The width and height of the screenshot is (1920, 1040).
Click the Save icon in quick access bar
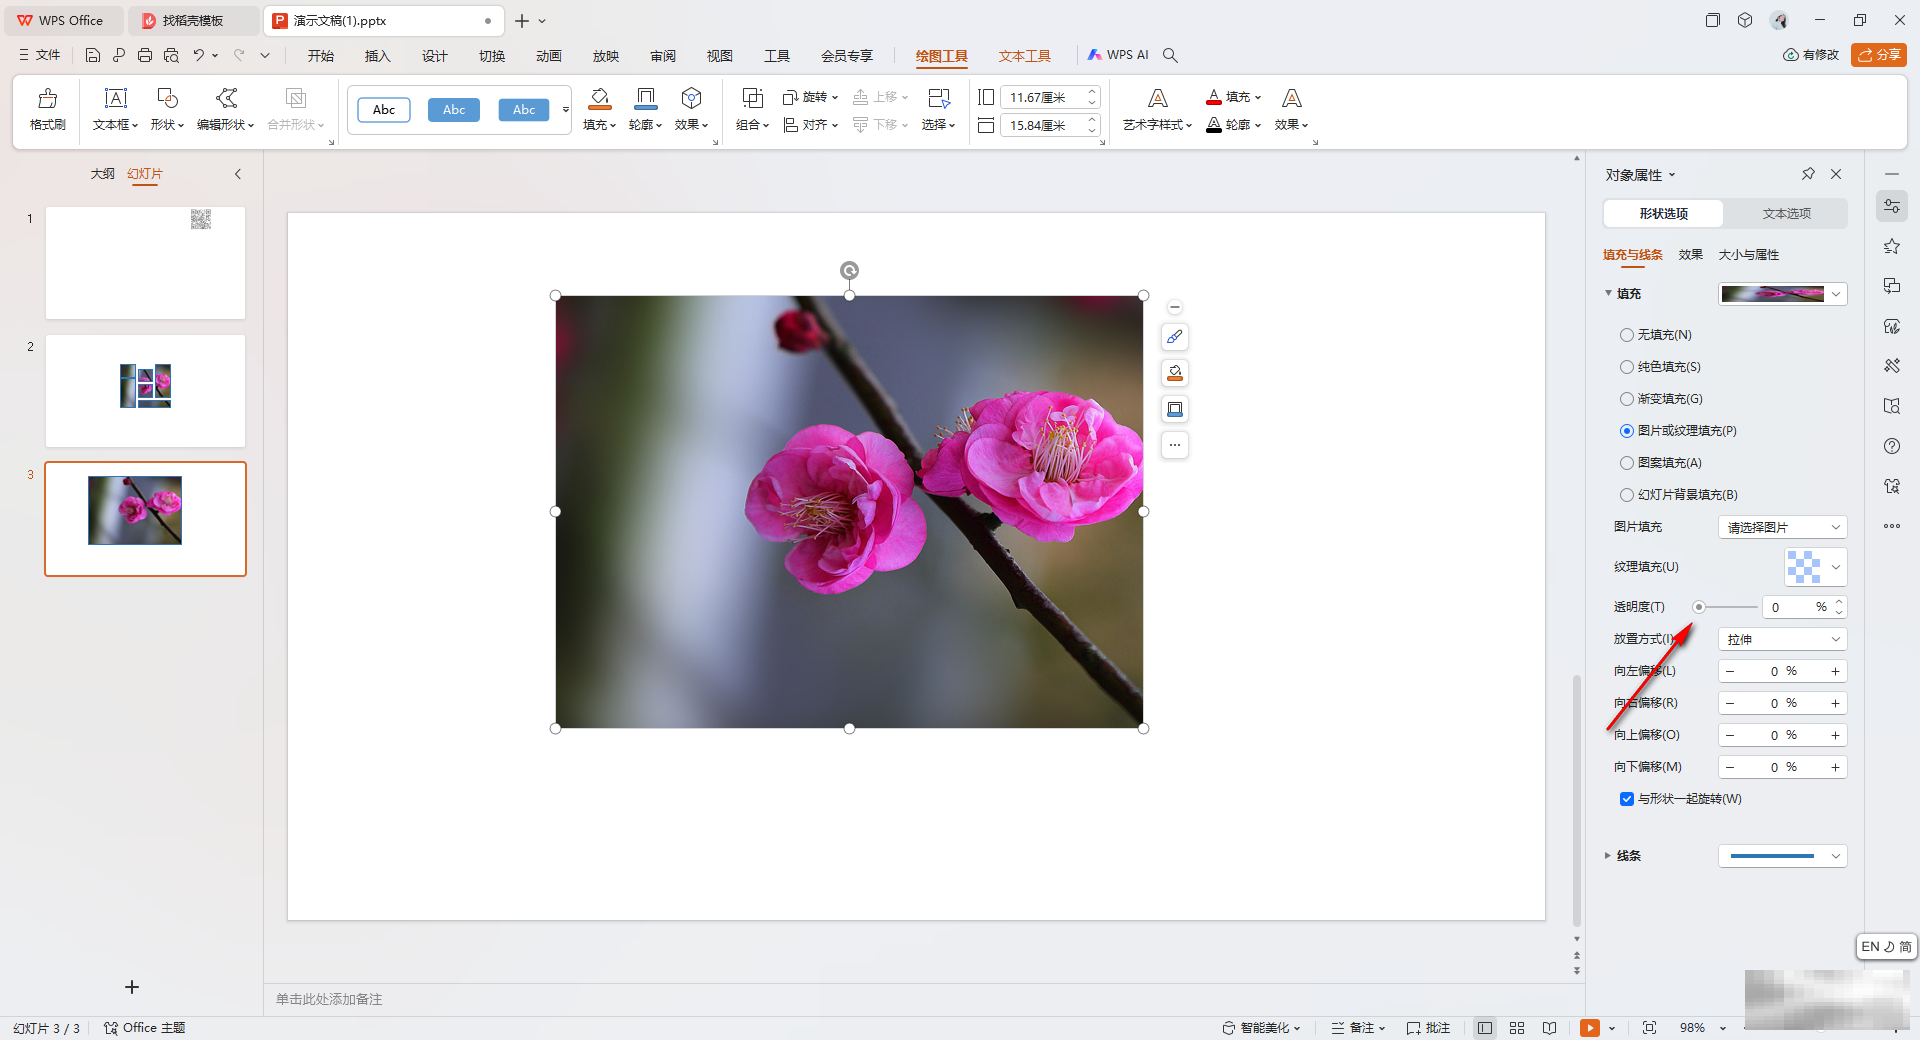click(x=93, y=55)
